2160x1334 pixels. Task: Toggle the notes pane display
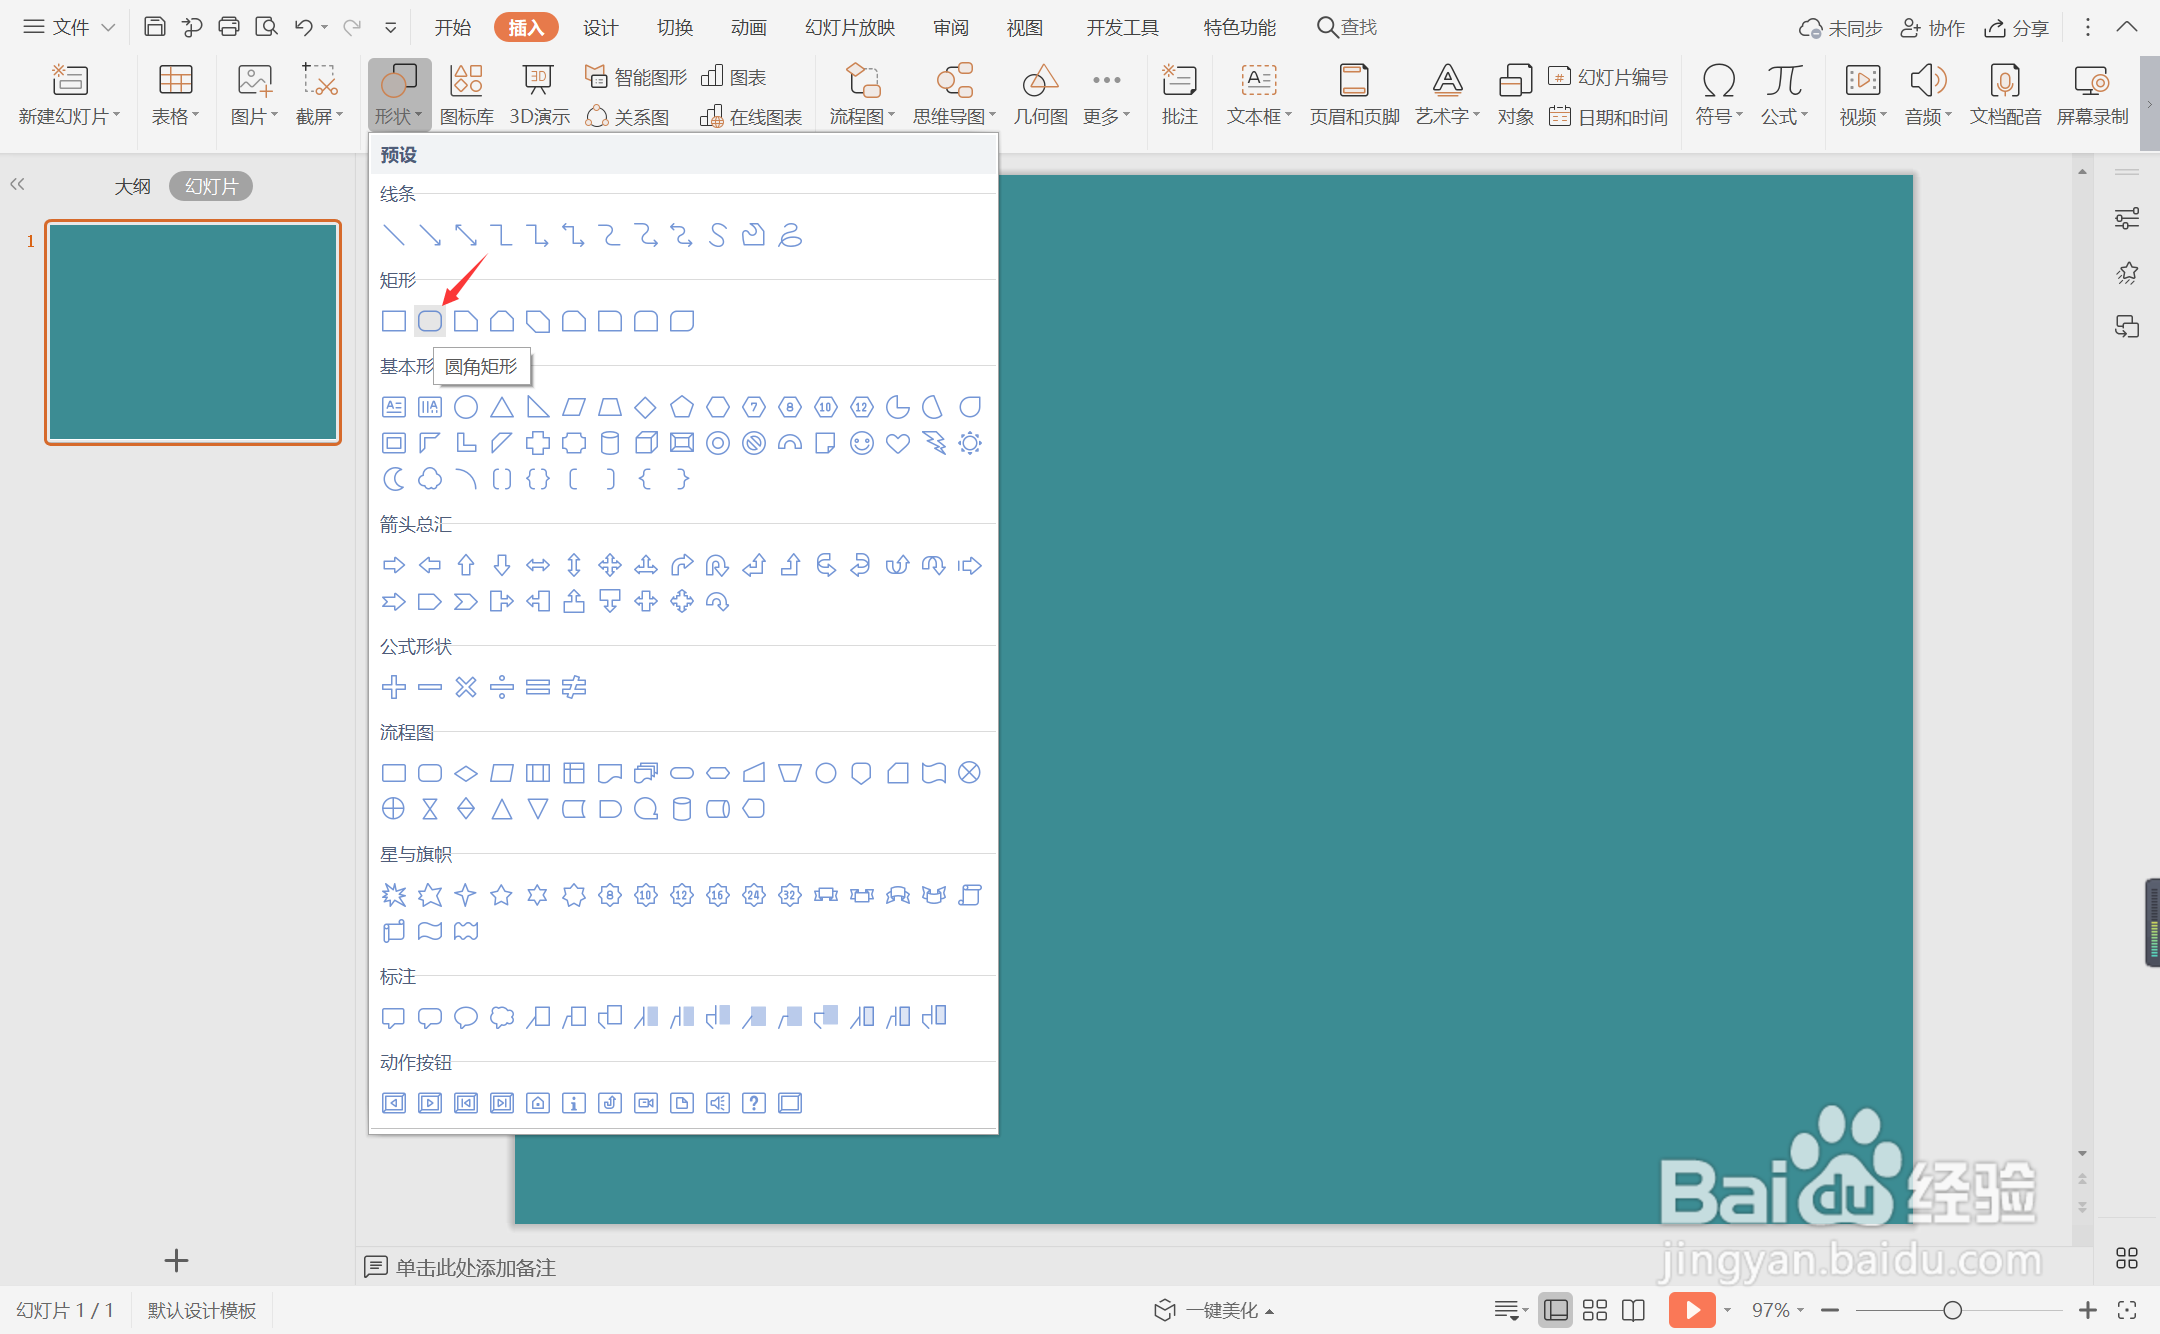pyautogui.click(x=1510, y=1310)
